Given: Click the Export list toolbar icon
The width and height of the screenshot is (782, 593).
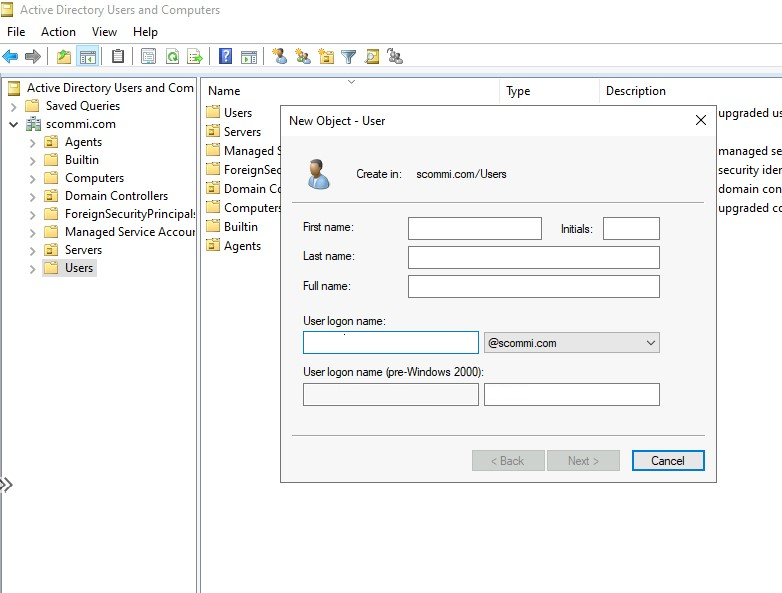Looking at the screenshot, I should 195,56.
